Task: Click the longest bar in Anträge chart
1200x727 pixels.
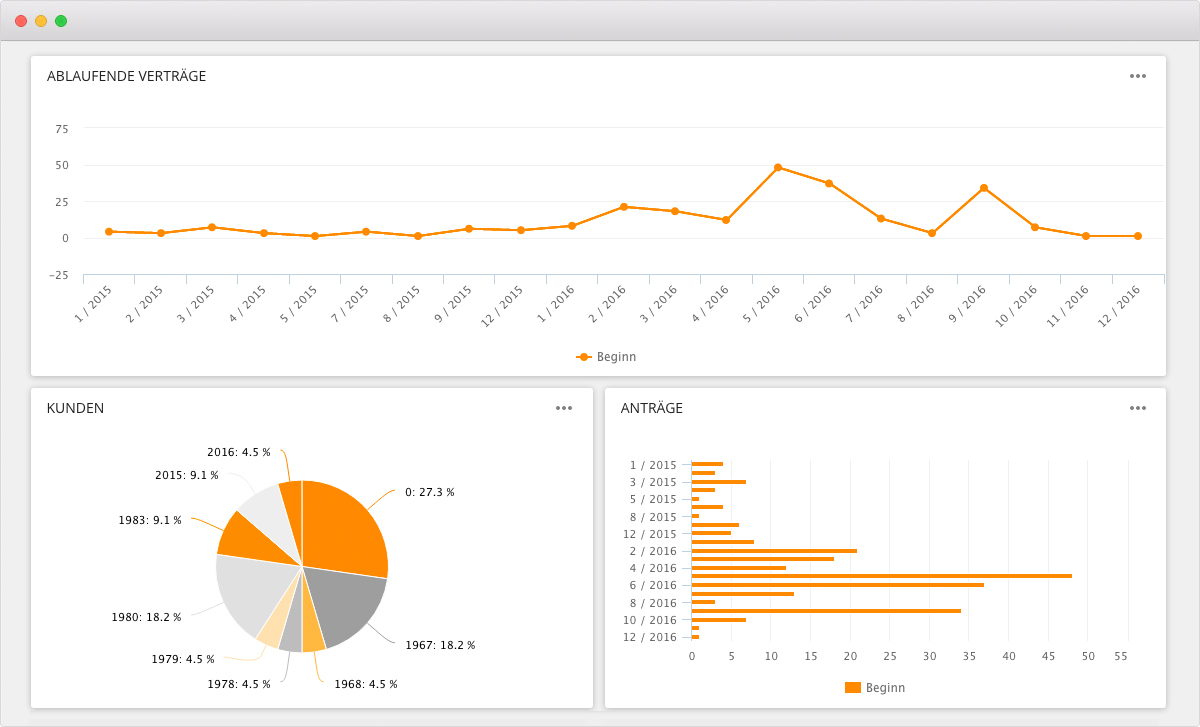Action: coord(880,576)
